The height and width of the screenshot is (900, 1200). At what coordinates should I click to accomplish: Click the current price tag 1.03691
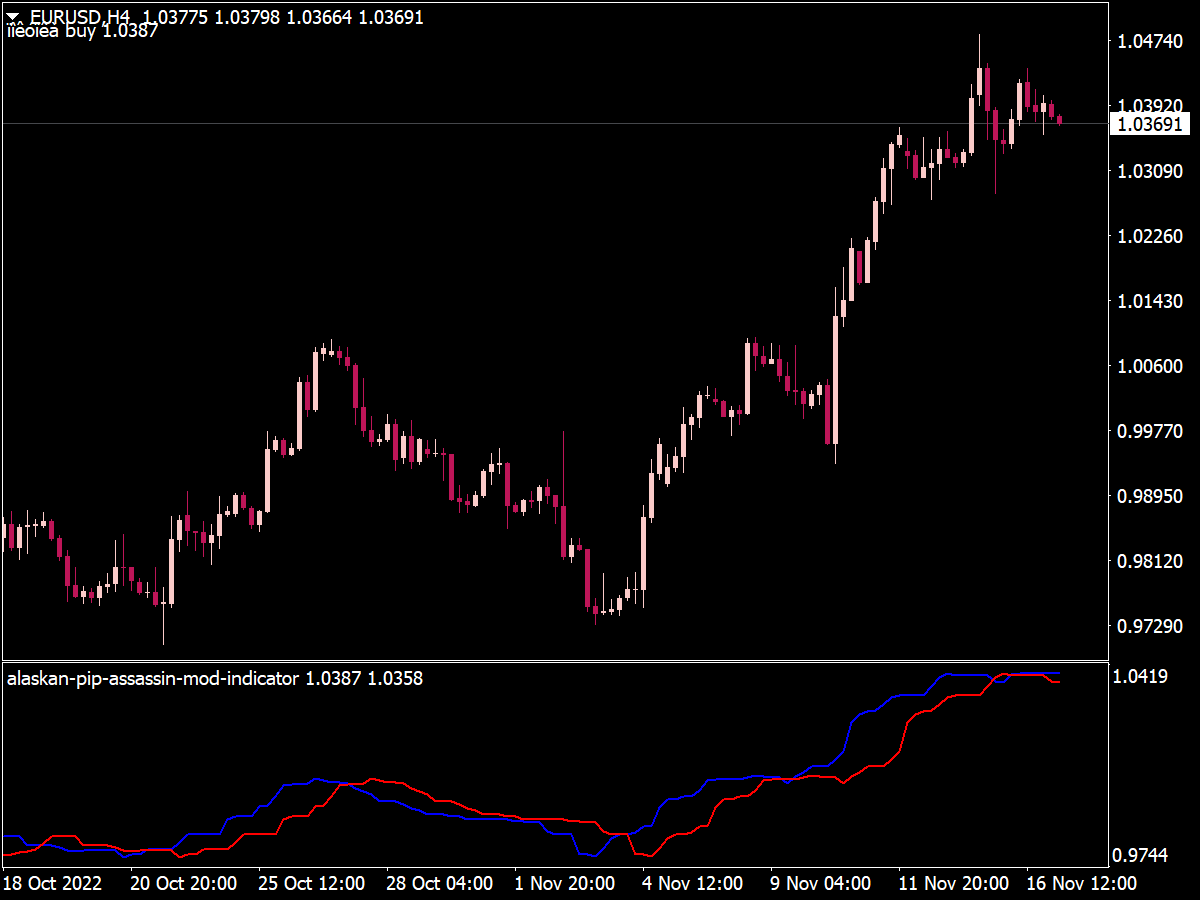coord(1150,125)
